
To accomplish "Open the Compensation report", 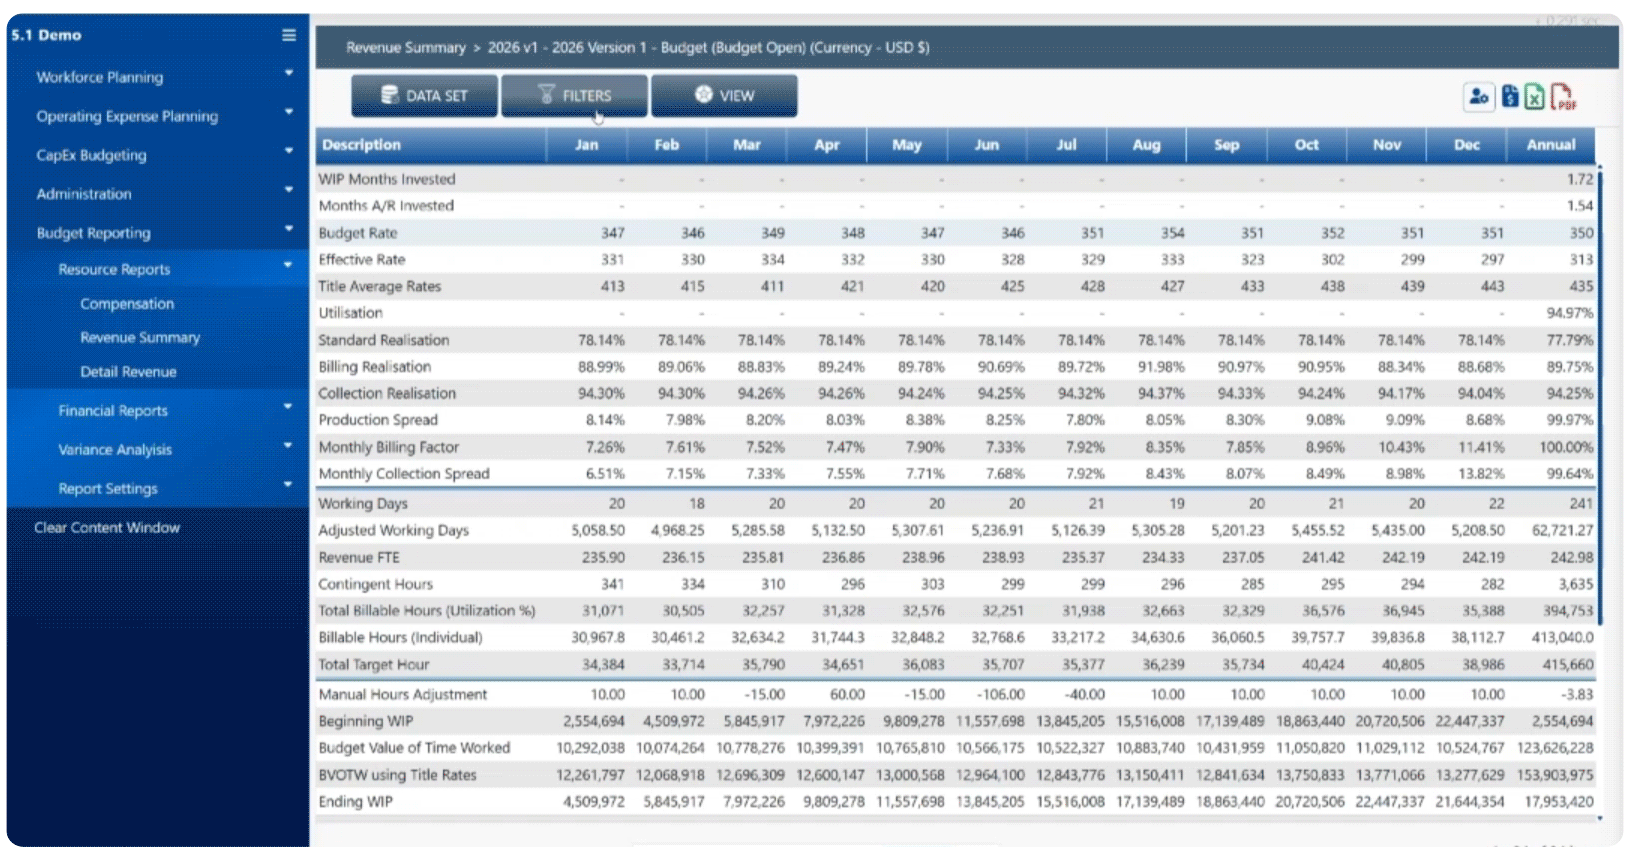I will (127, 304).
